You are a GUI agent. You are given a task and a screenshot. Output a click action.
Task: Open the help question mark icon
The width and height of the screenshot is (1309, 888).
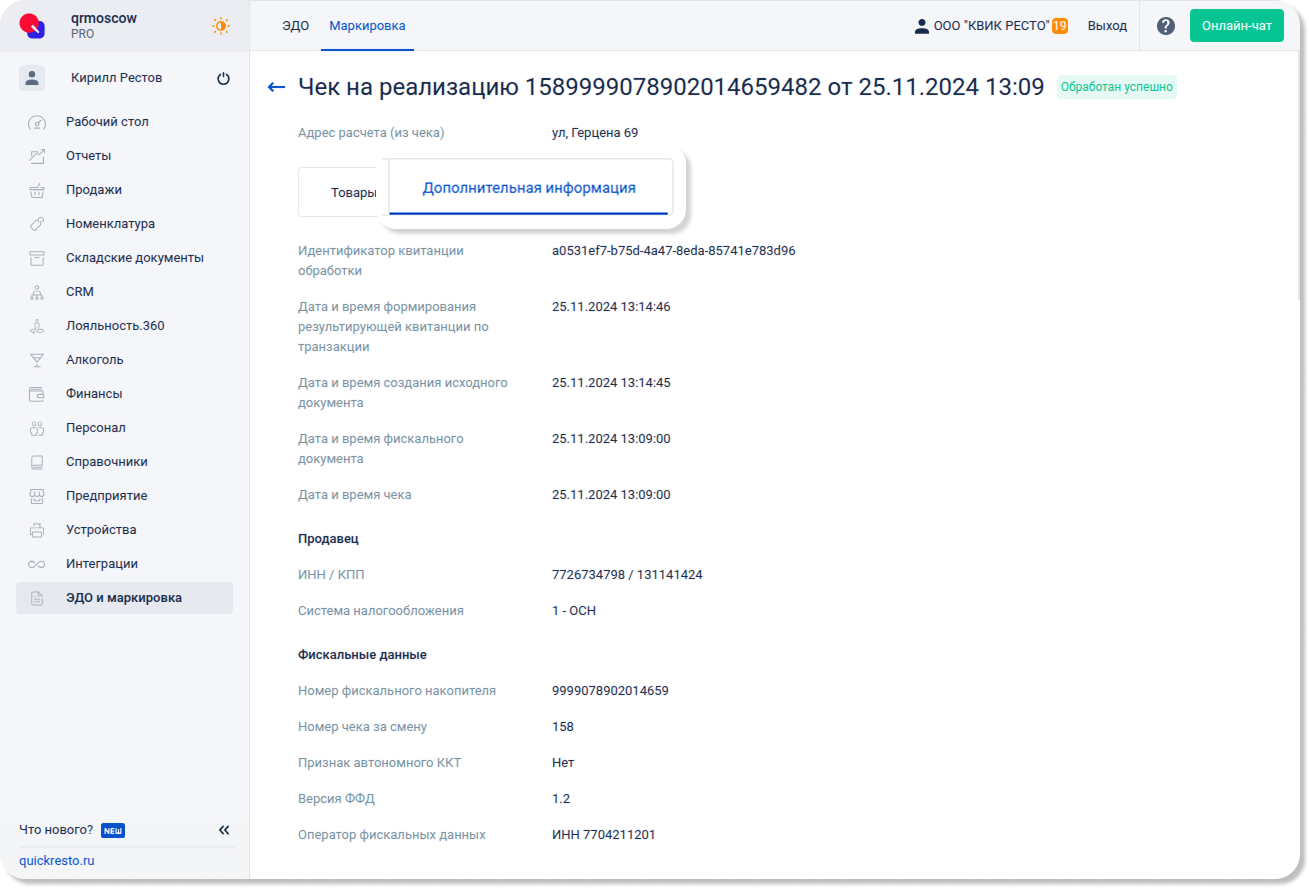pos(1165,26)
